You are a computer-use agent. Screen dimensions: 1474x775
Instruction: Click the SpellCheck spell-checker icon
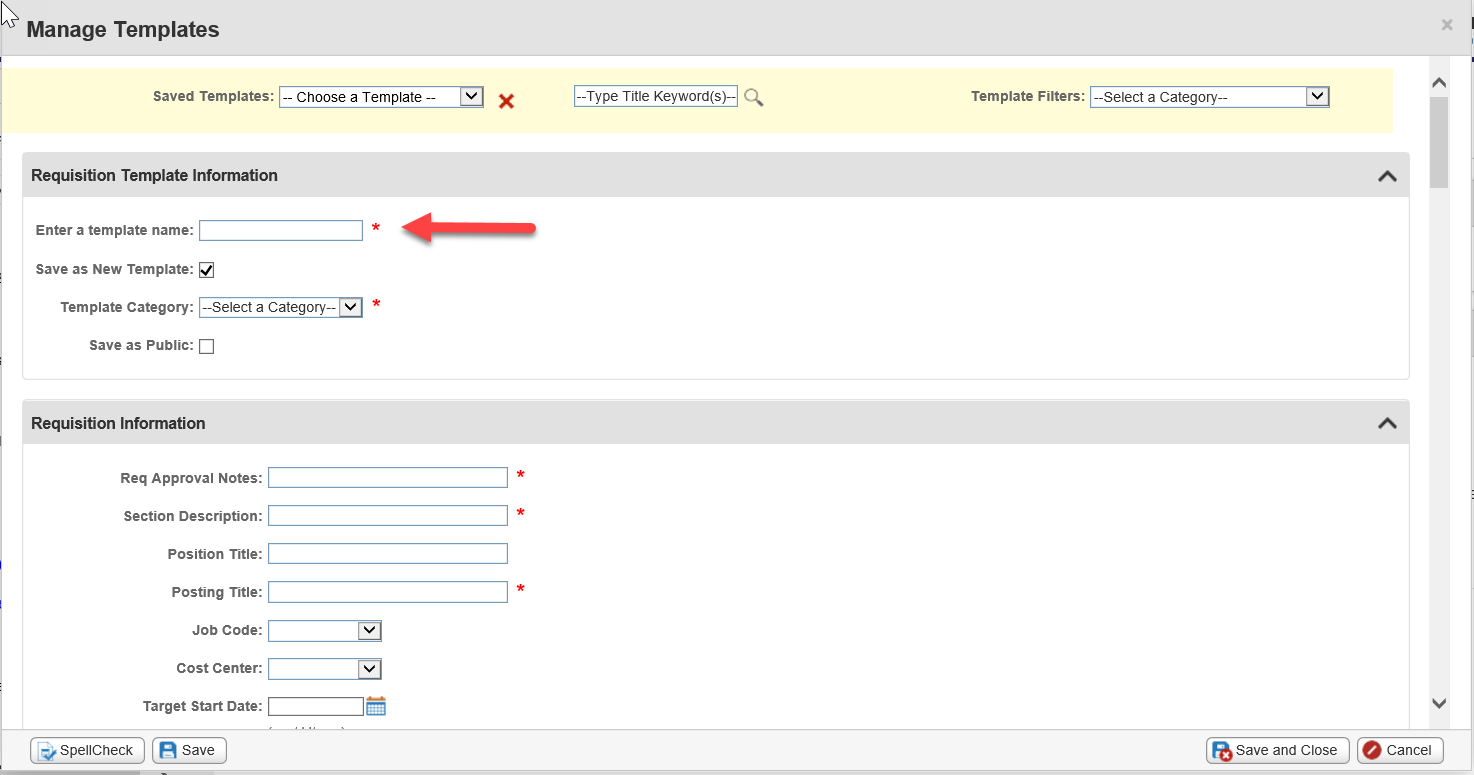(44, 750)
